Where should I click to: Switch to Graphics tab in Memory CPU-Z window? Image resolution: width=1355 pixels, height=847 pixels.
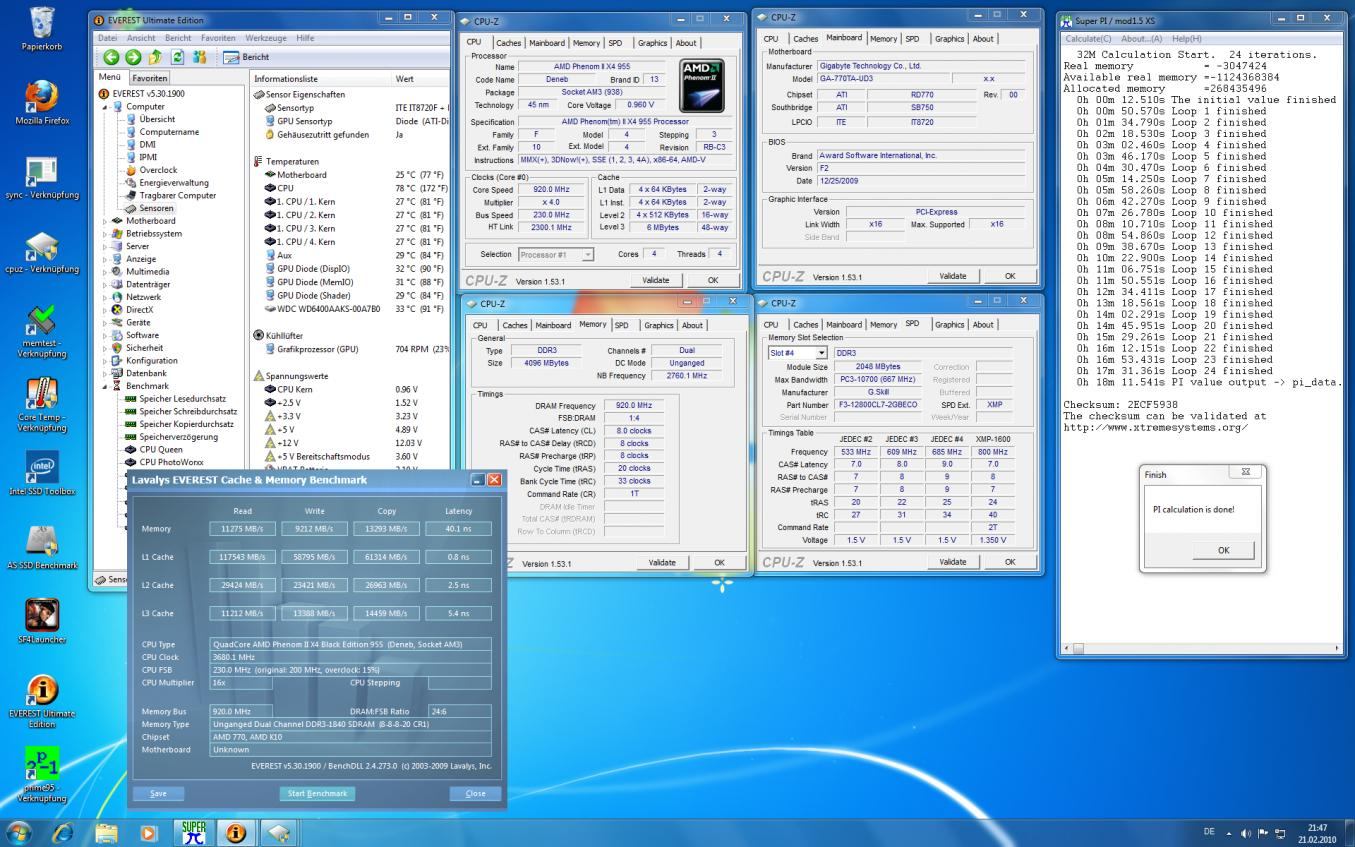tap(658, 325)
